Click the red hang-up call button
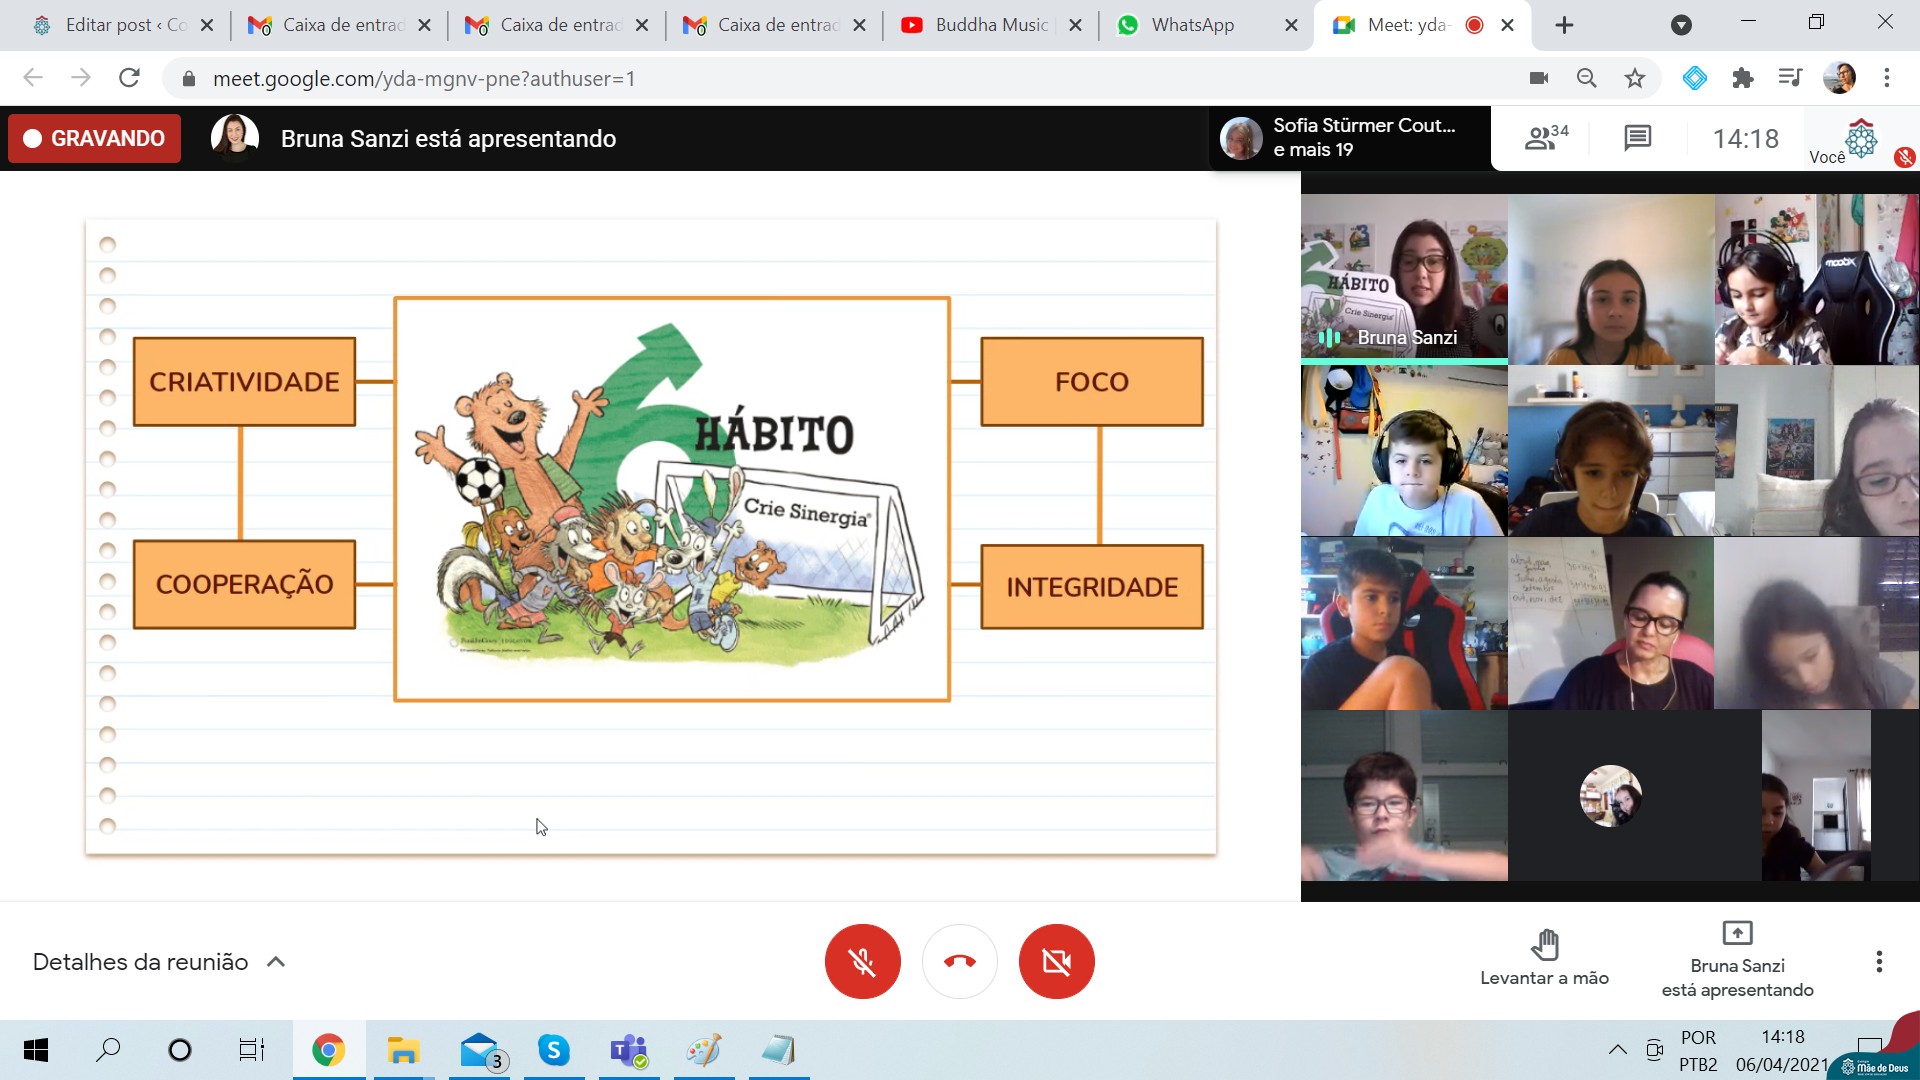The height and width of the screenshot is (1080, 1920). pos(959,961)
